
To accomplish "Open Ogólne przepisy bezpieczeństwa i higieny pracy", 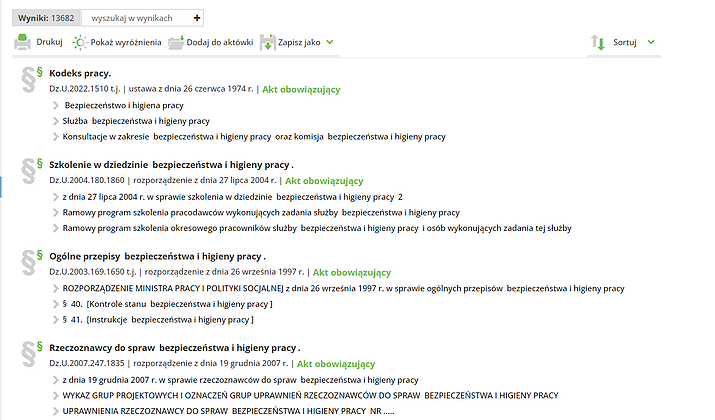I will coord(156,256).
